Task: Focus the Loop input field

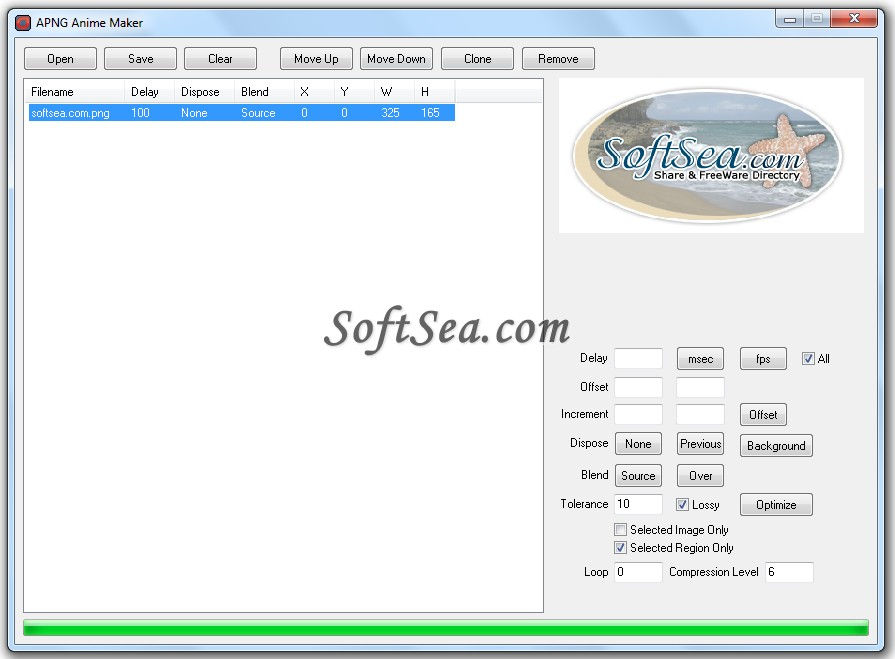Action: coord(638,572)
